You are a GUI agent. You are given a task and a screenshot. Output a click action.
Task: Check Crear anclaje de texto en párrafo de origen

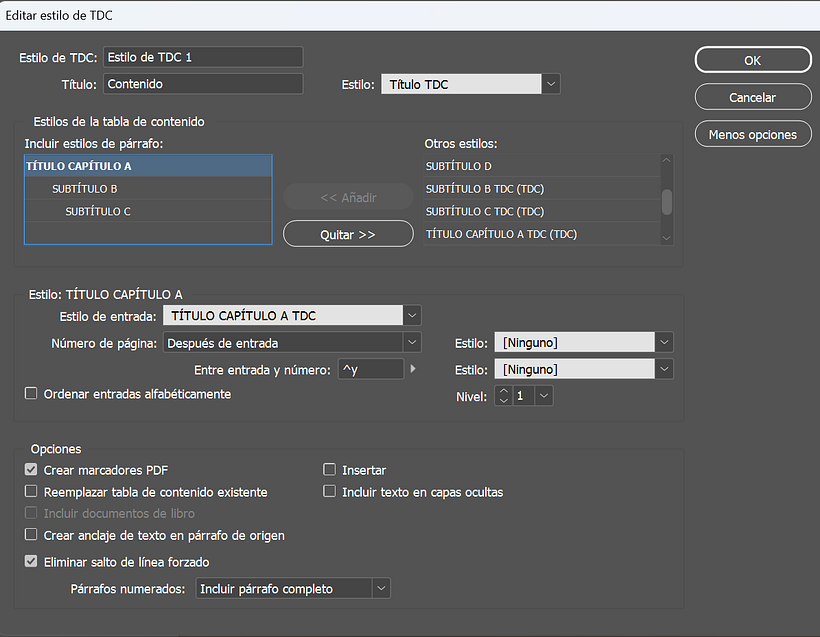click(31, 534)
